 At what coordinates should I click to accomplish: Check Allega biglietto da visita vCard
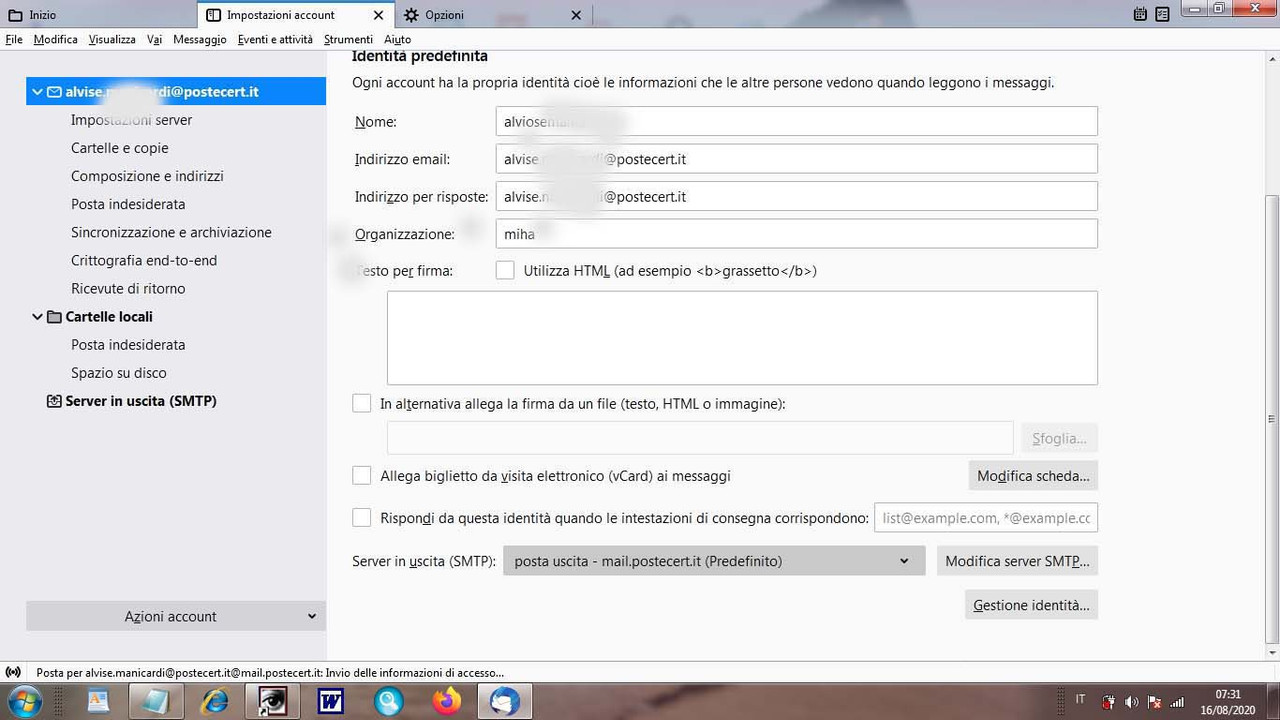[x=362, y=476]
